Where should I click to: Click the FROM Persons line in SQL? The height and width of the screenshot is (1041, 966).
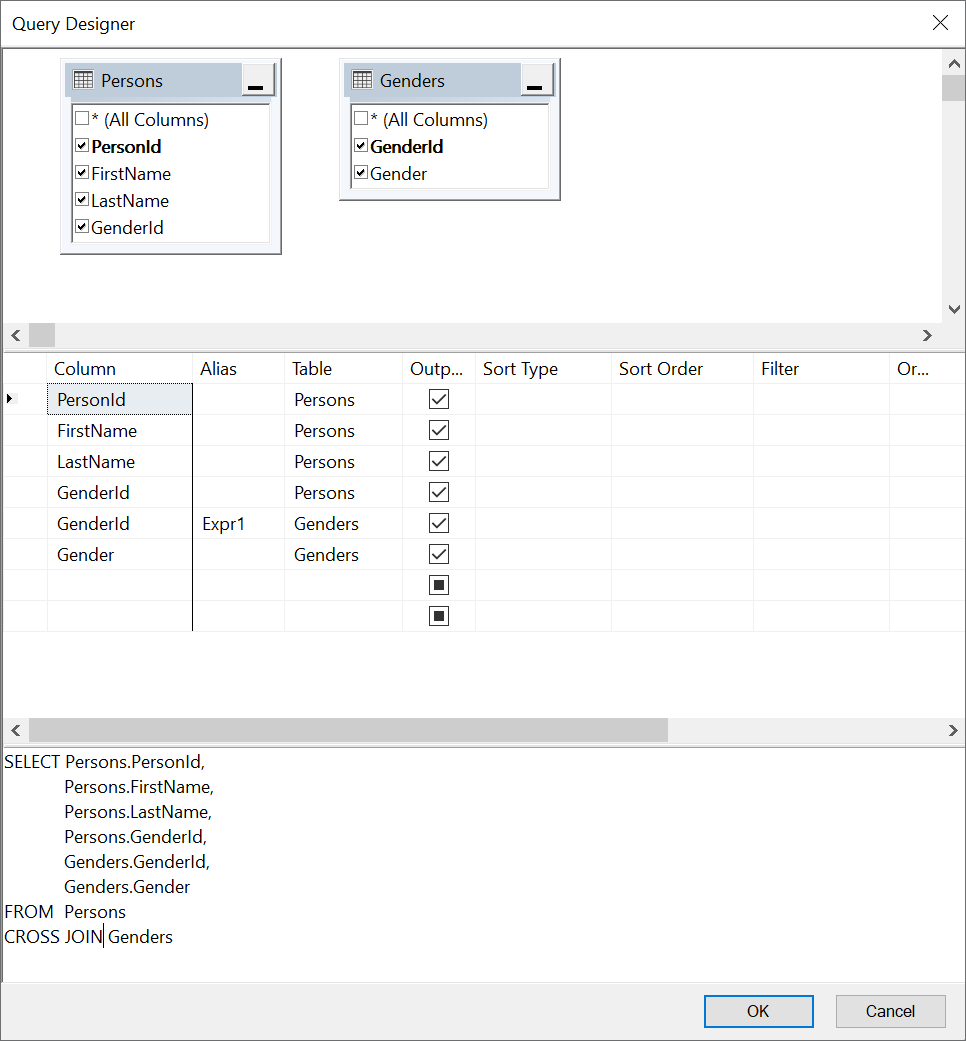65,912
